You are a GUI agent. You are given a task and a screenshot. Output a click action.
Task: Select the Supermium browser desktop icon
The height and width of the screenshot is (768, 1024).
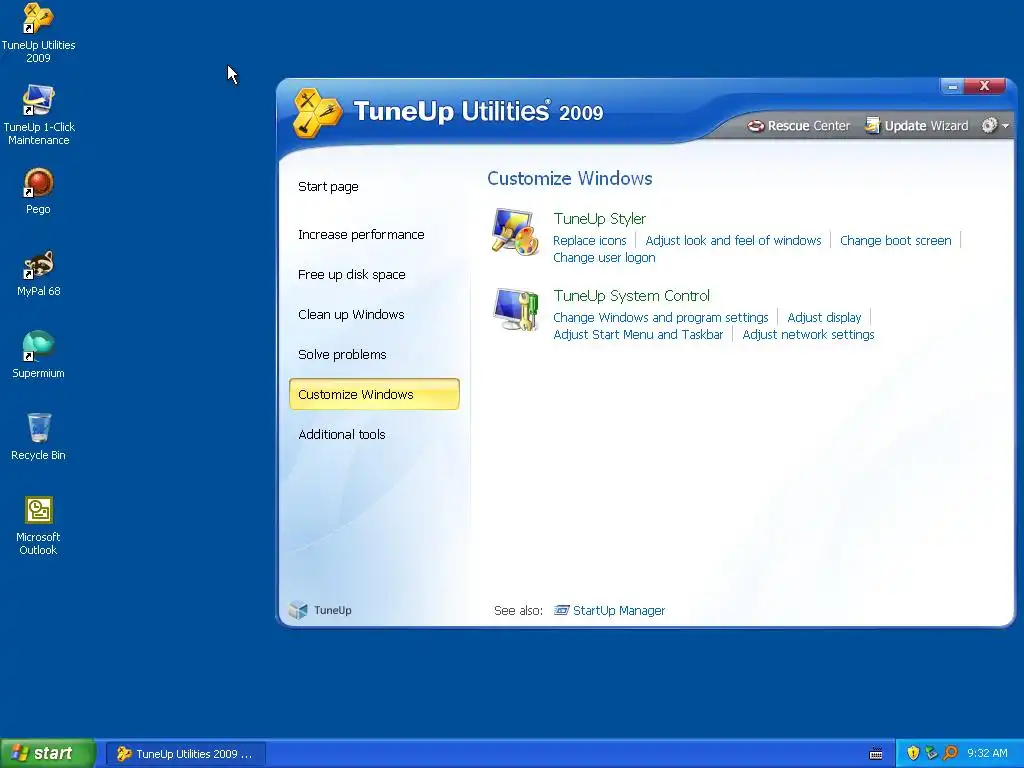point(38,355)
